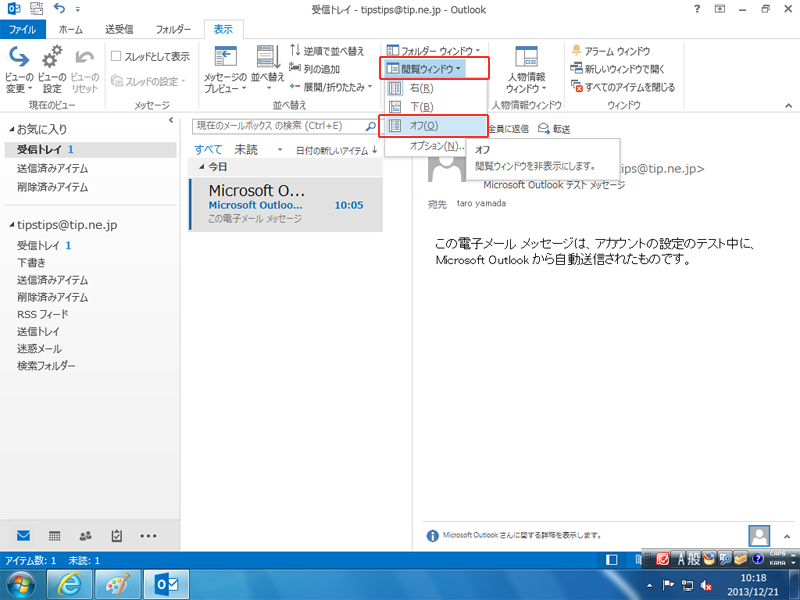The height and width of the screenshot is (600, 800).
Task: Open 下書き folder
Action: point(31,263)
